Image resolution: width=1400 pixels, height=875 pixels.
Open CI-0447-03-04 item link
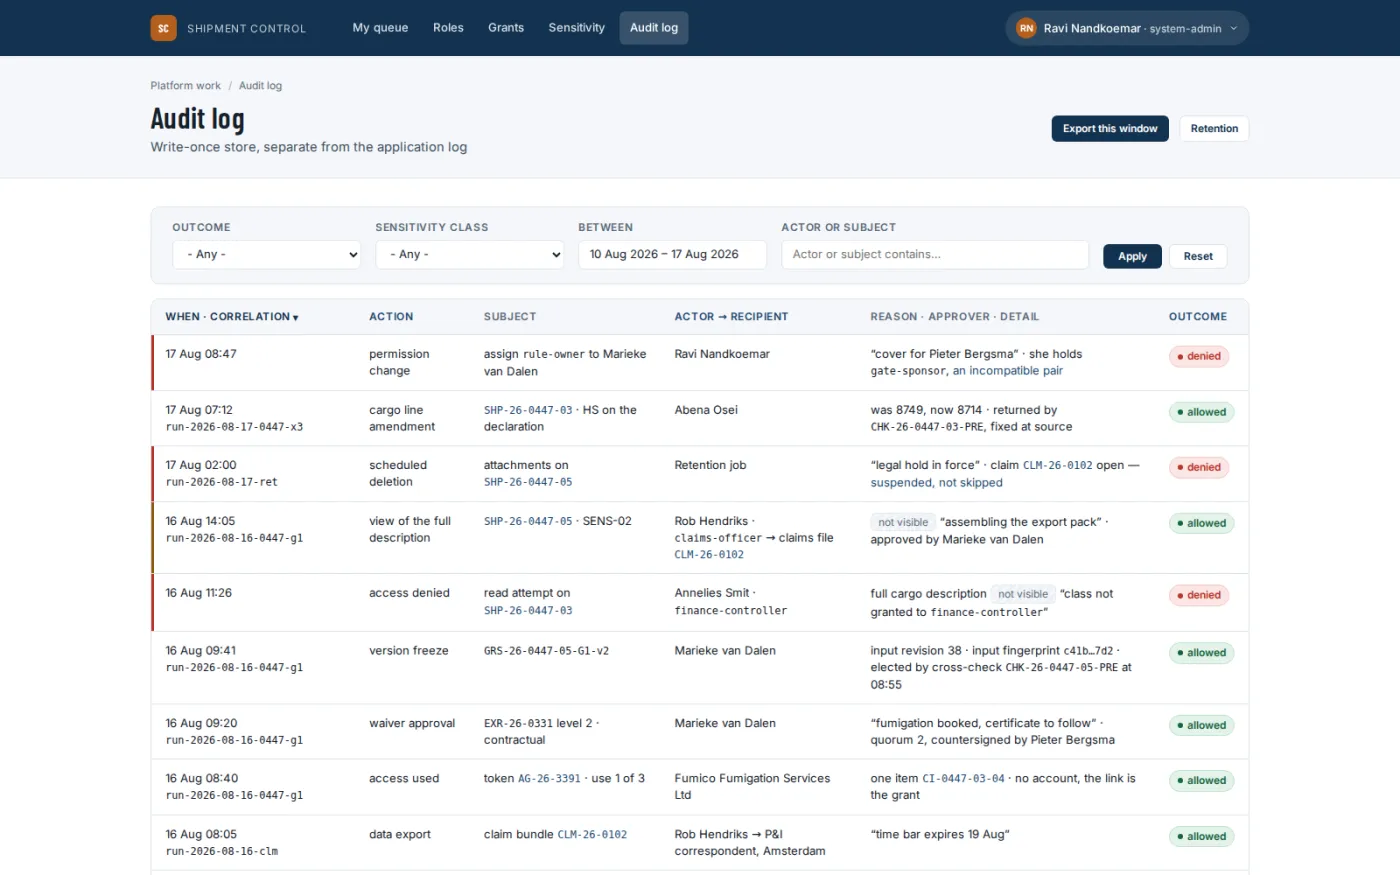(x=963, y=779)
